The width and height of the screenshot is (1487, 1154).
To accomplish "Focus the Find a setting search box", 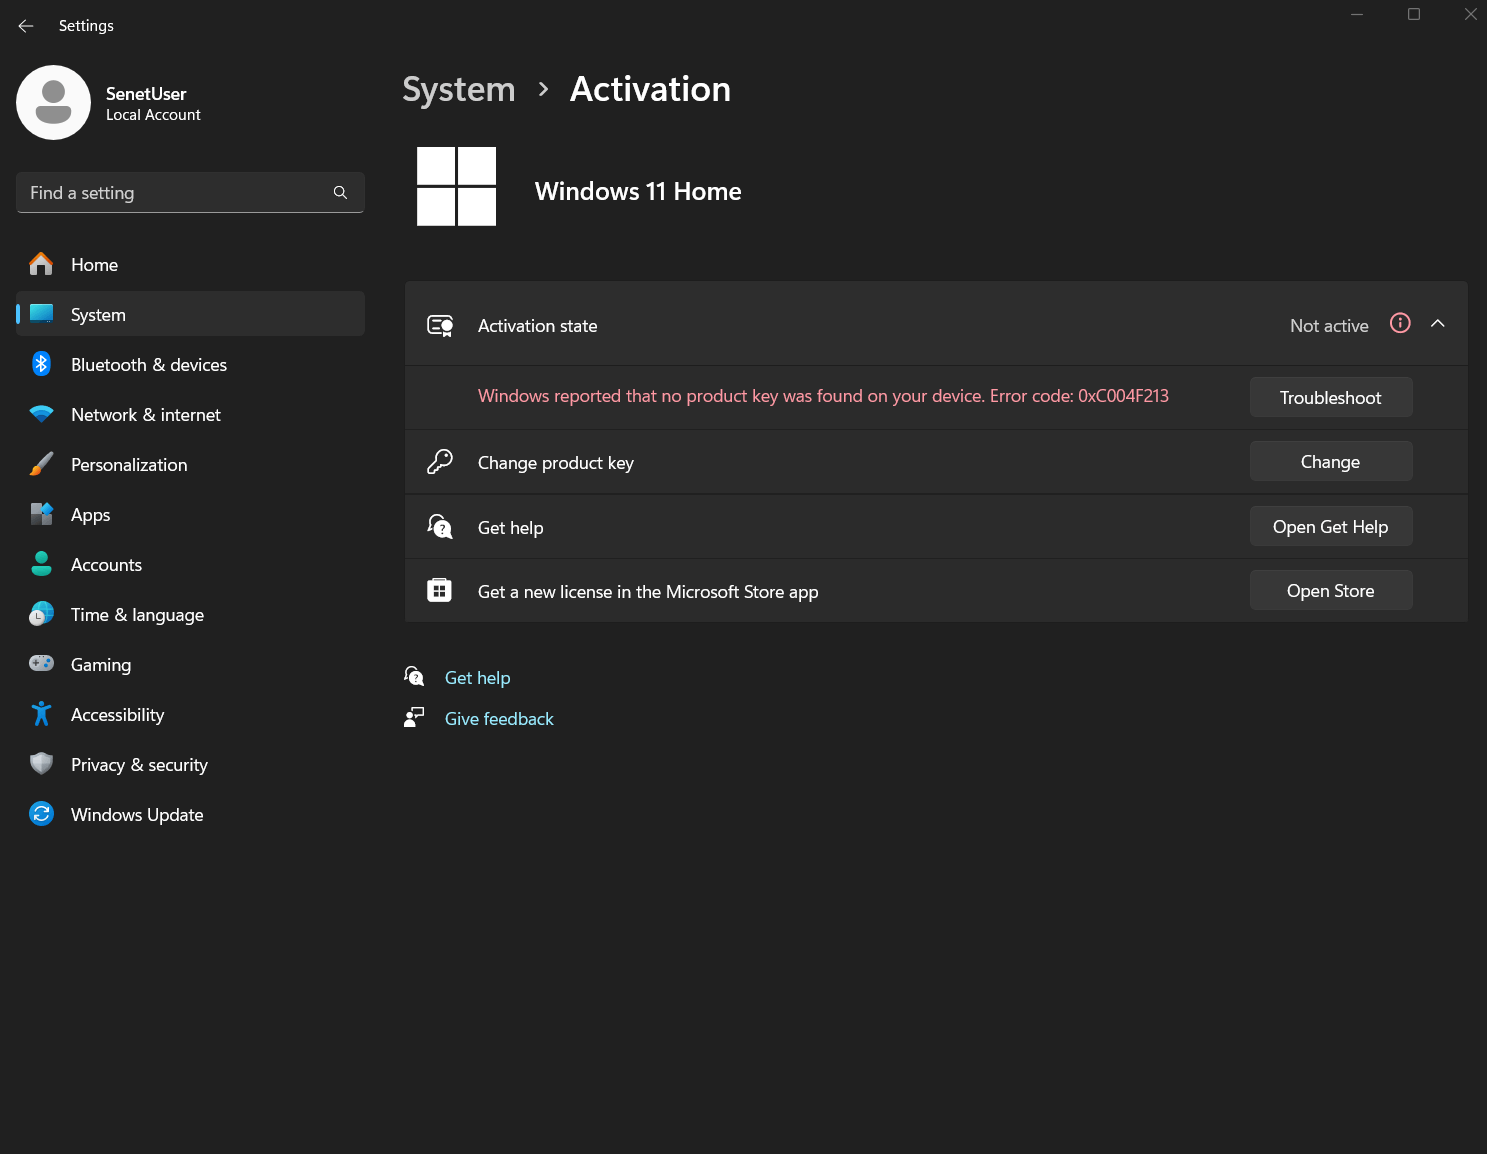I will click(x=190, y=192).
